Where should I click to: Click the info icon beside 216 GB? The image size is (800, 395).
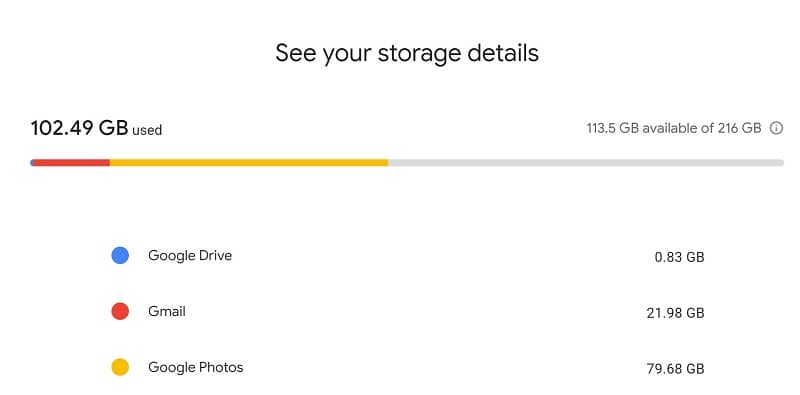click(776, 128)
